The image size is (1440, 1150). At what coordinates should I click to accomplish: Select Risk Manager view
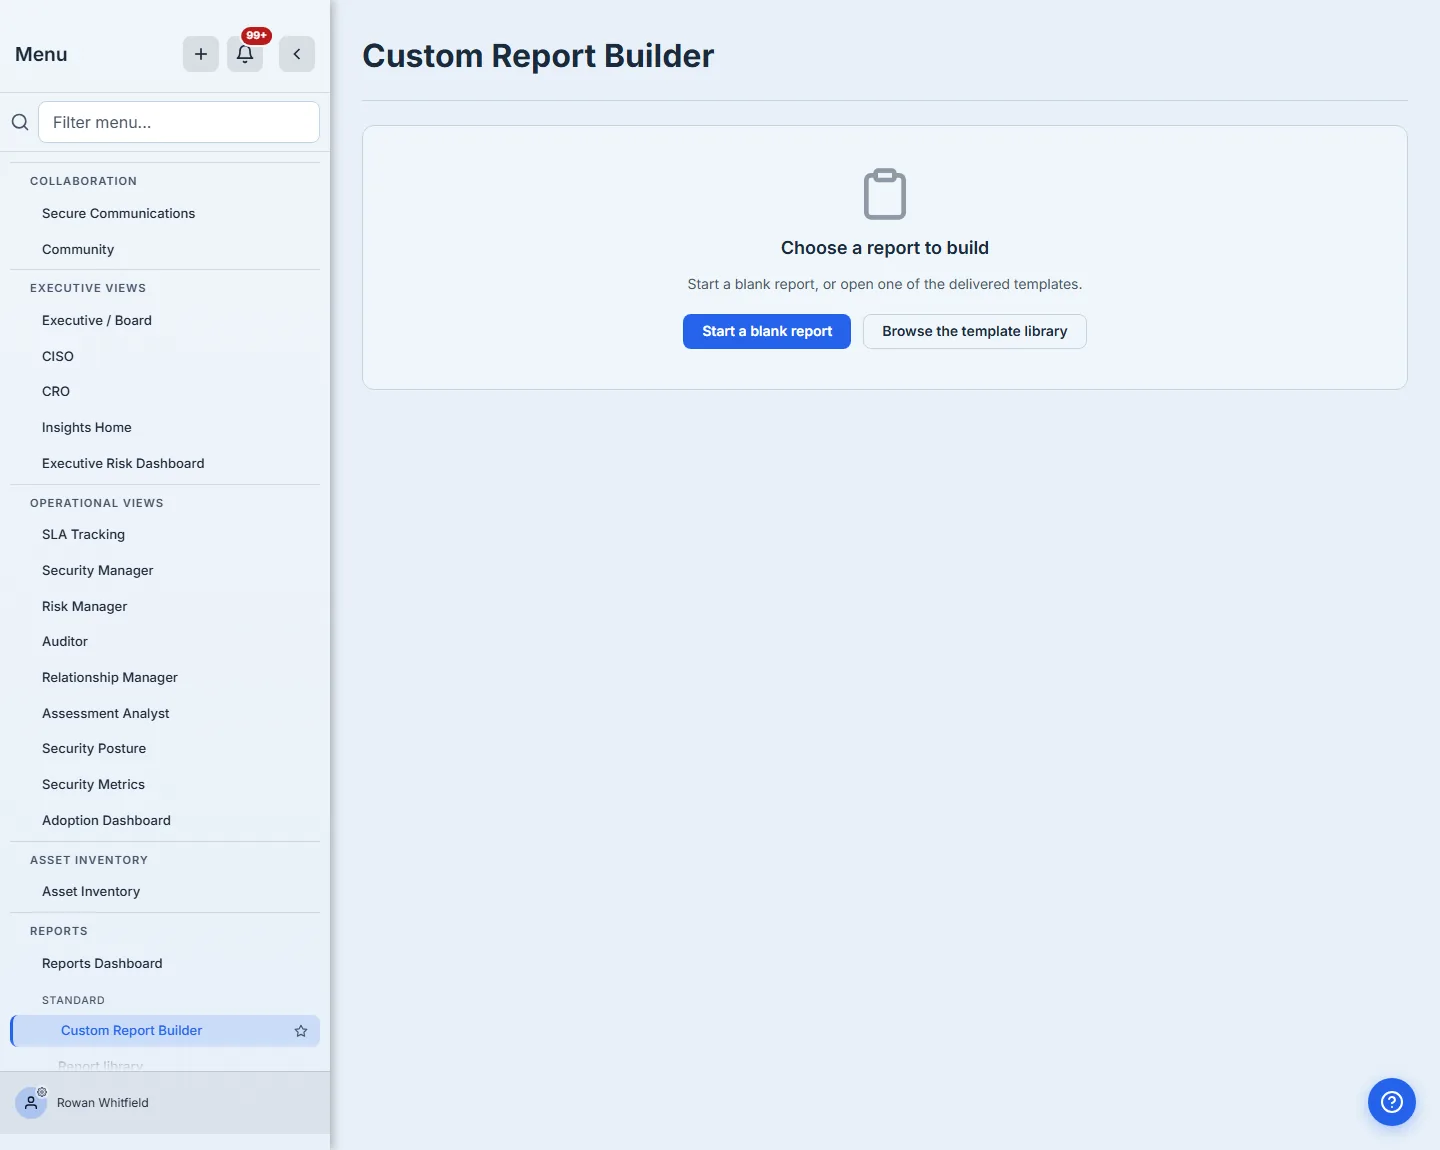[165, 606]
